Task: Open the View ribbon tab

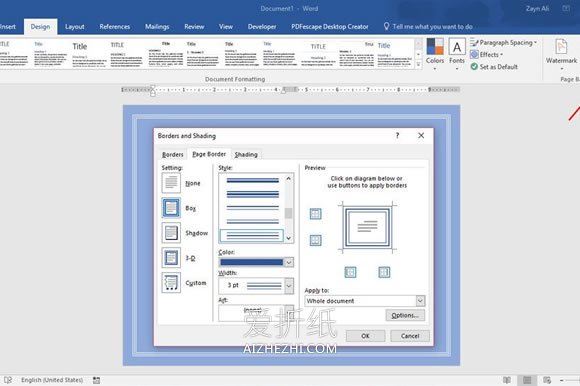Action: [226, 27]
